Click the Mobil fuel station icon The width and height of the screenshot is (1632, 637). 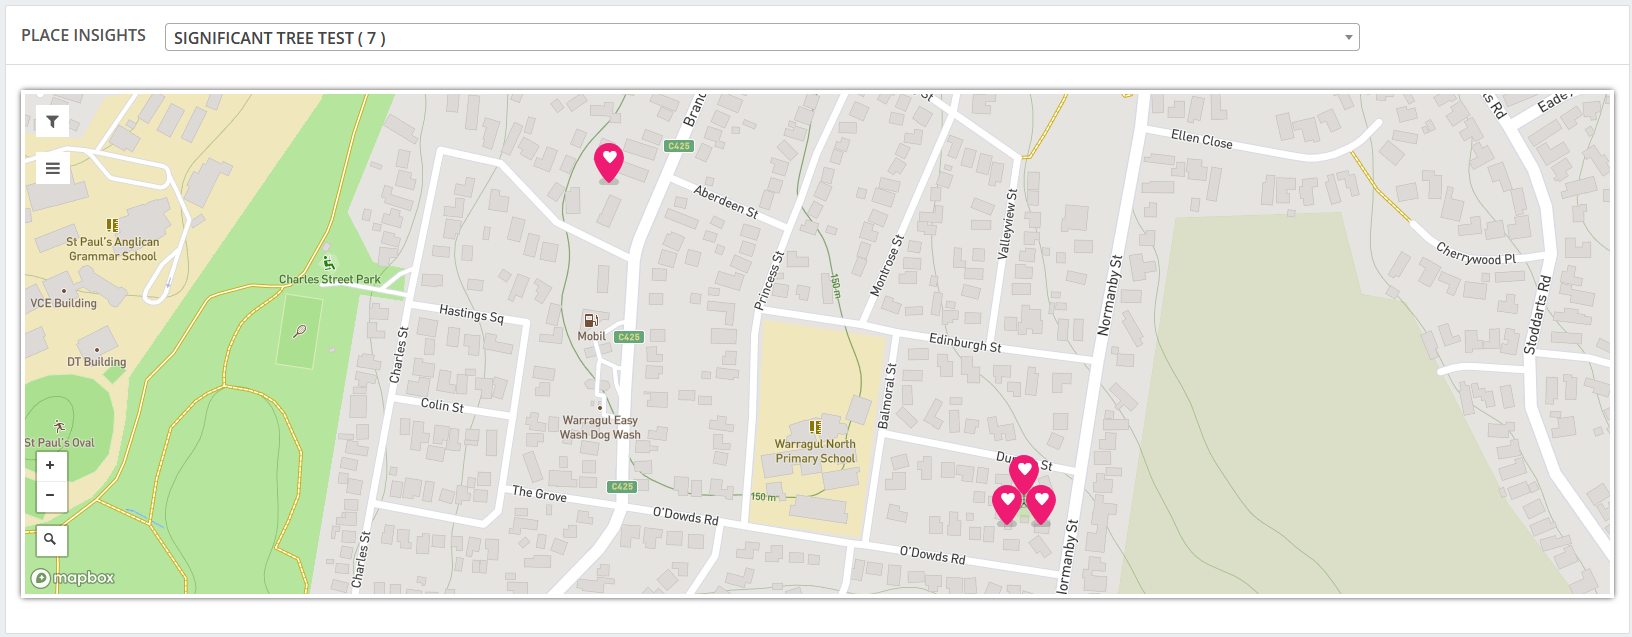coord(591,321)
